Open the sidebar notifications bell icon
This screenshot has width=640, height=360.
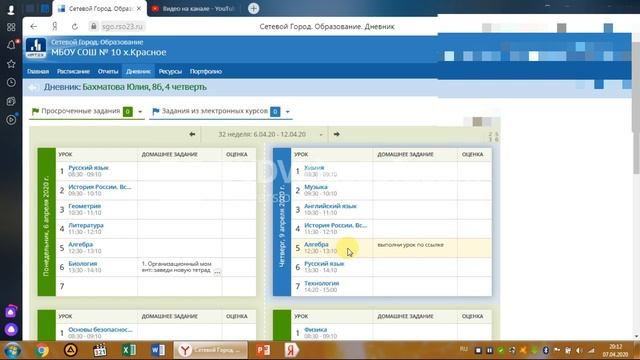click(x=11, y=45)
